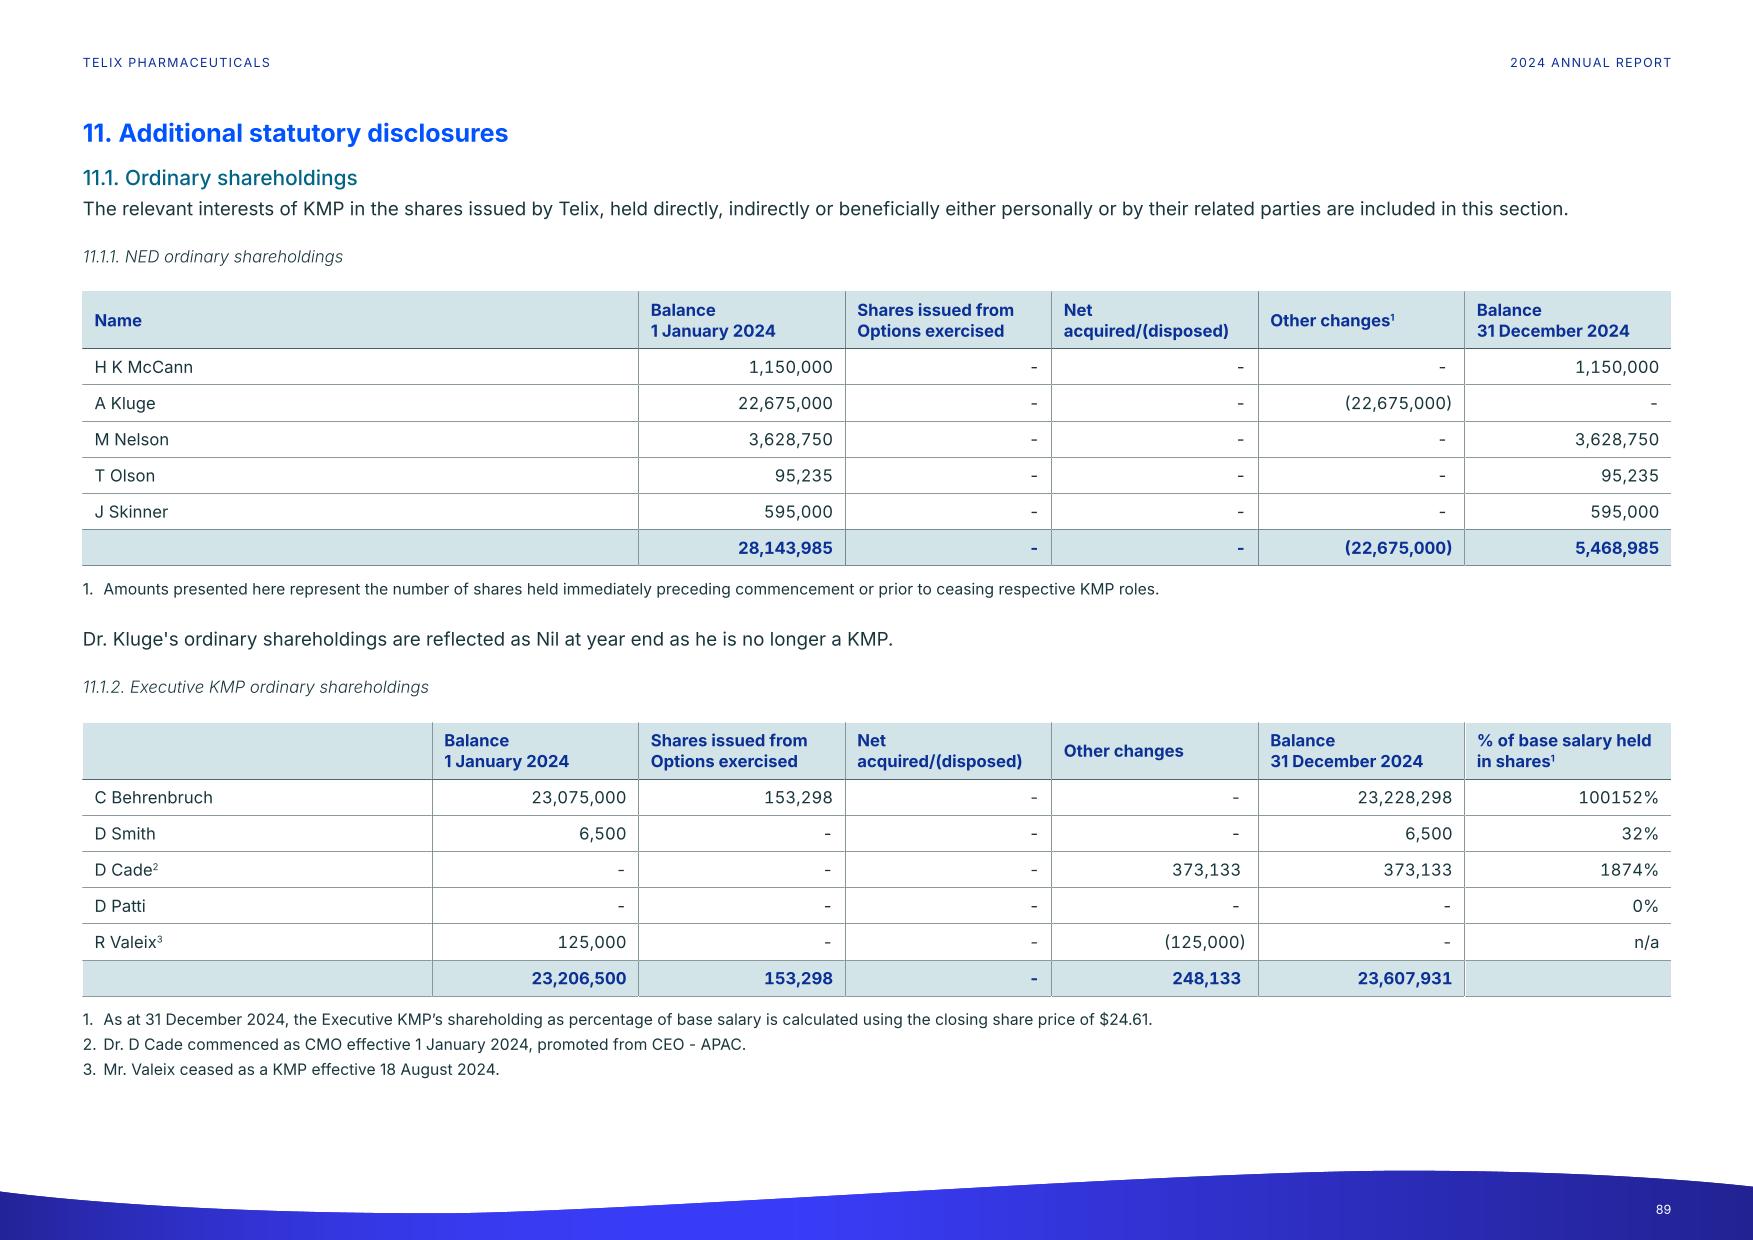Select M Nelson's balance of 3,628,750
Viewport: 1753px width, 1240px height.
coord(789,439)
